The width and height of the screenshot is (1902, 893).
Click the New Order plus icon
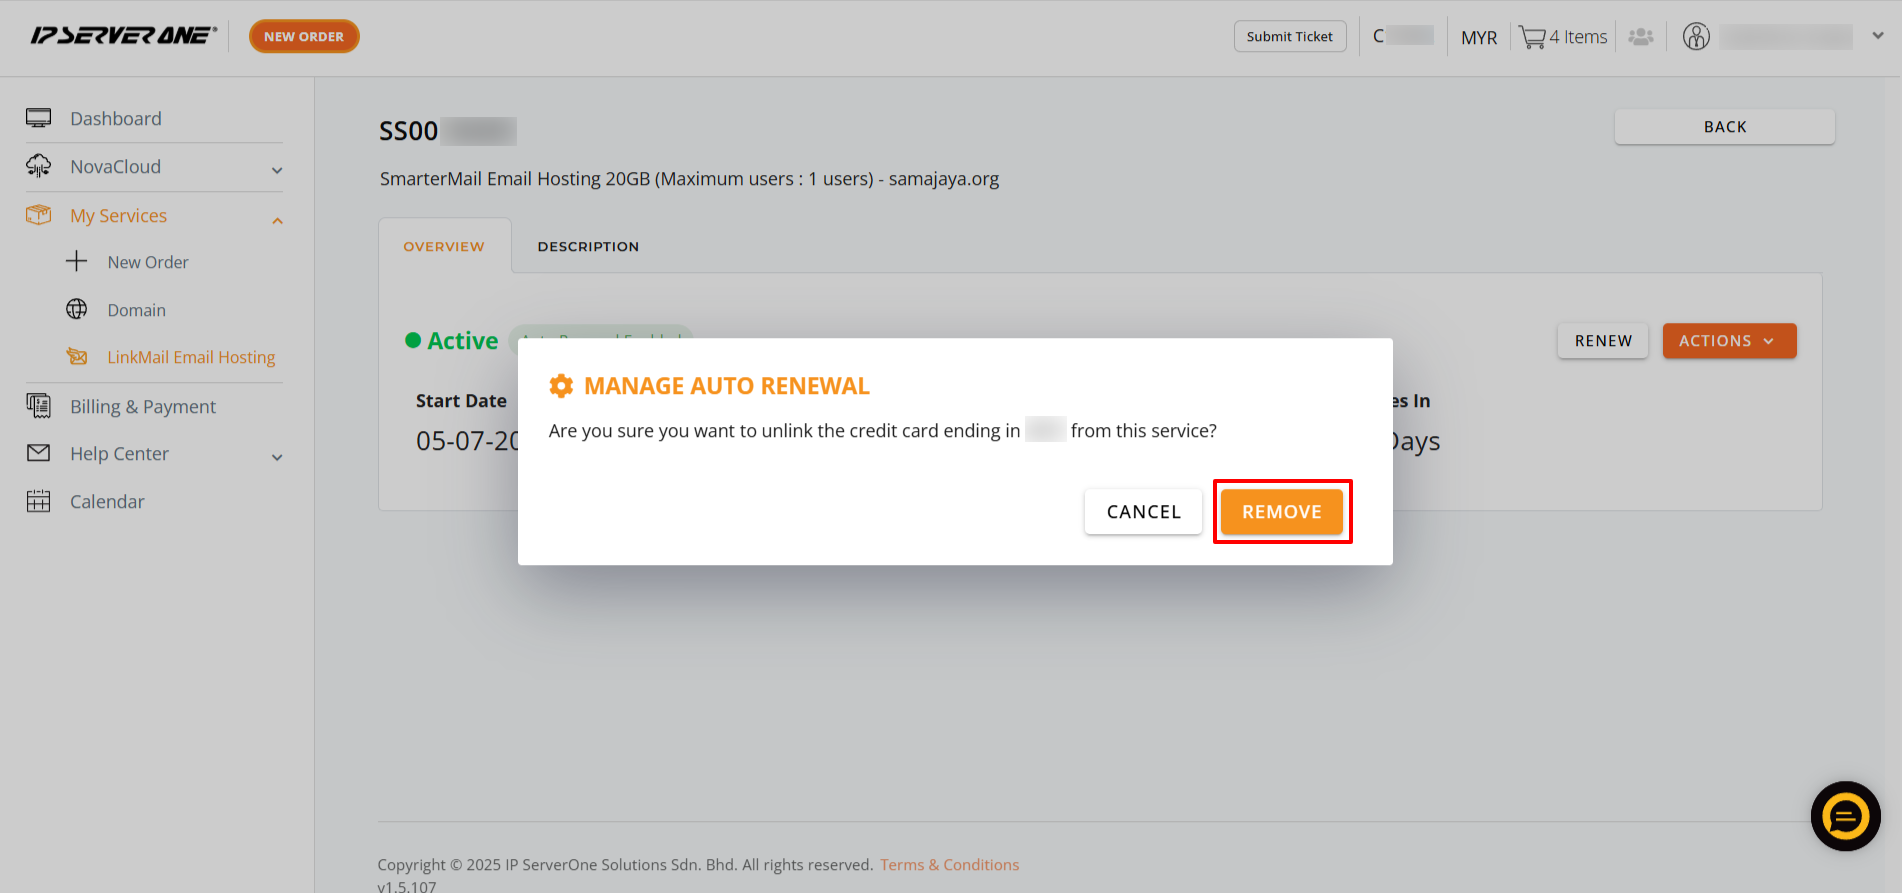pyautogui.click(x=76, y=262)
